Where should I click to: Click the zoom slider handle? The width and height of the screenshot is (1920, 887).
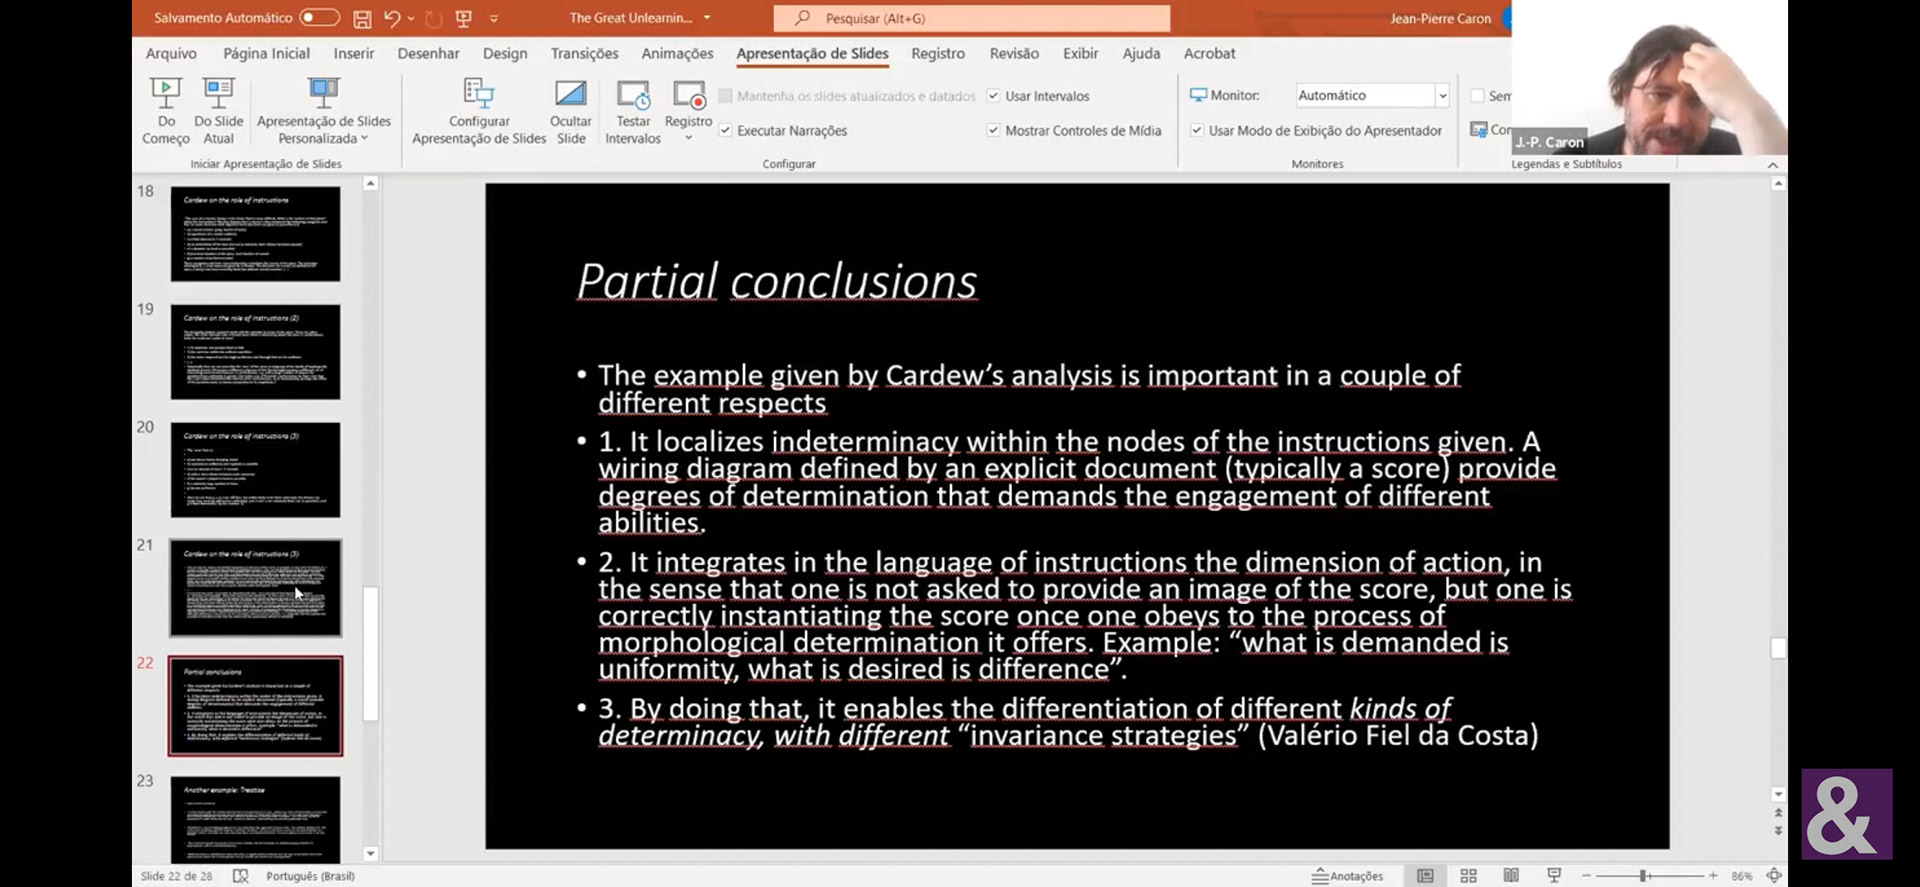tap(1643, 876)
